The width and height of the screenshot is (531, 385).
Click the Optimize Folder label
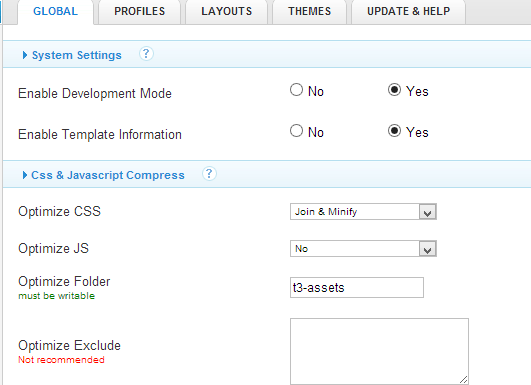coord(64,281)
